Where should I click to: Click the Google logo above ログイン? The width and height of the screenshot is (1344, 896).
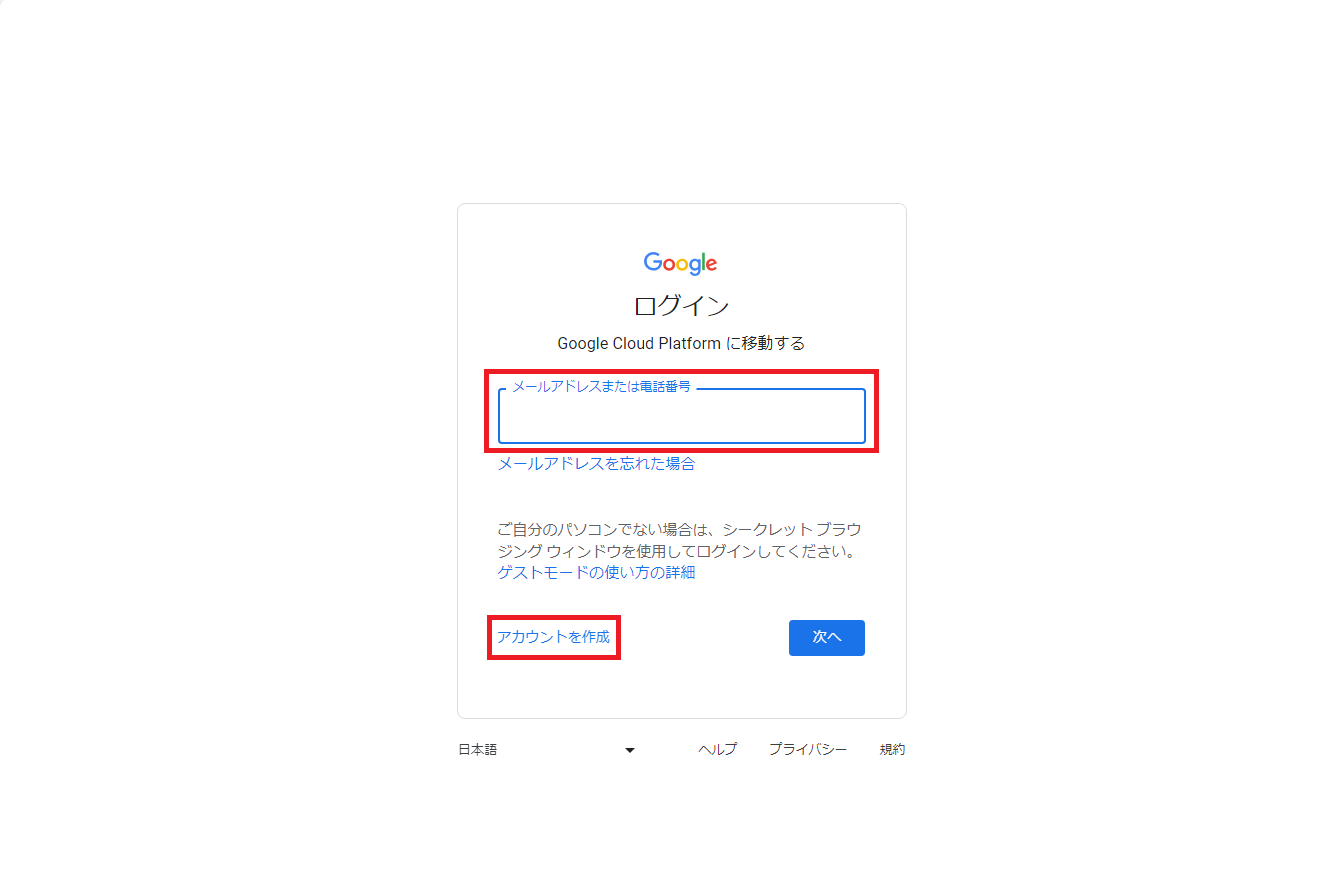tap(680, 263)
